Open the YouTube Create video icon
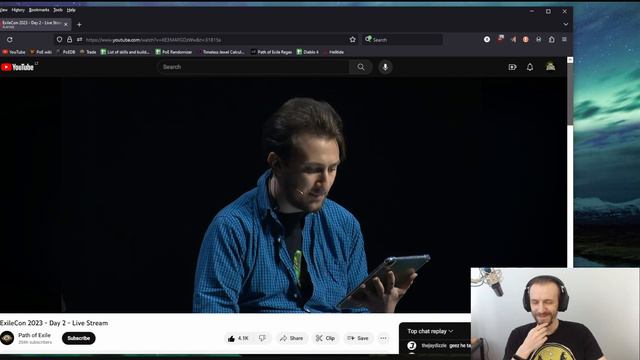This screenshot has height=360, width=640. (x=512, y=67)
